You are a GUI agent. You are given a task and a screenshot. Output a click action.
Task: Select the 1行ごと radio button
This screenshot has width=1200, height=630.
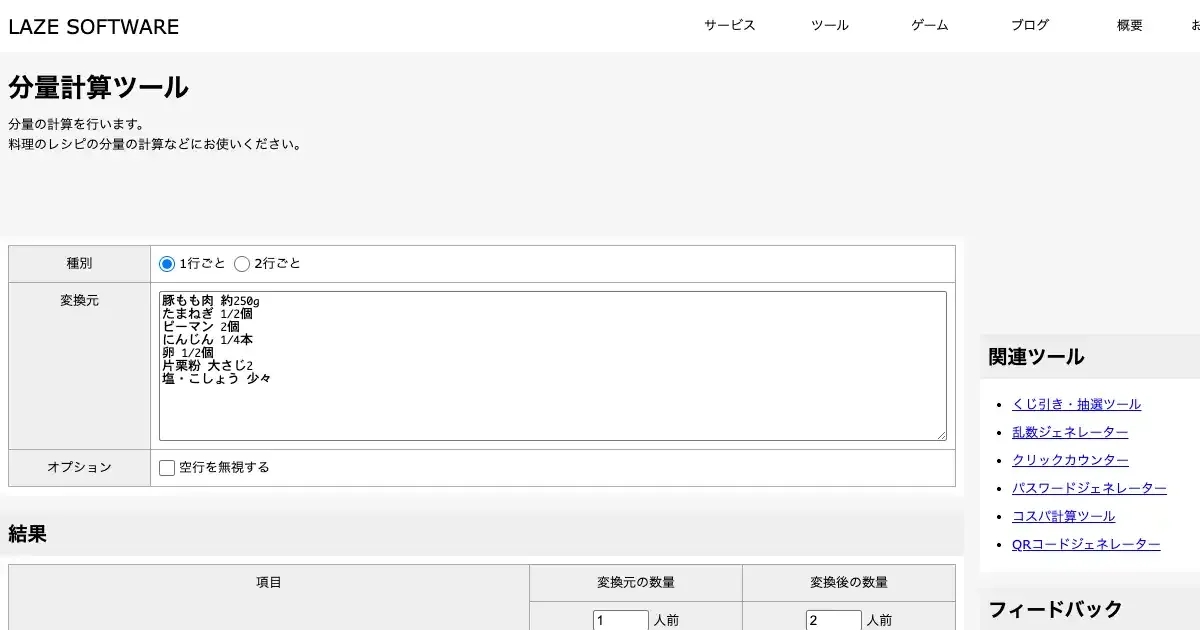tap(167, 264)
